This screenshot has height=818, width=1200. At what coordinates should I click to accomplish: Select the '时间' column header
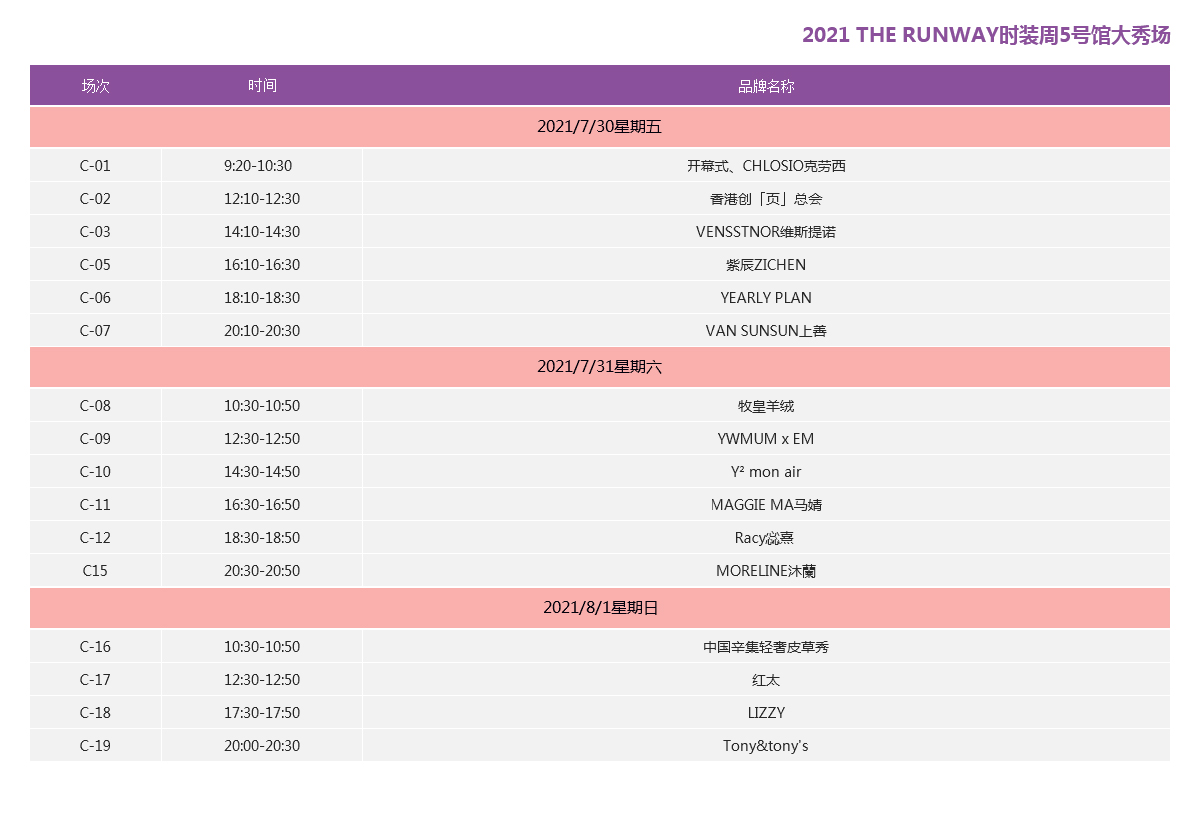(262, 86)
